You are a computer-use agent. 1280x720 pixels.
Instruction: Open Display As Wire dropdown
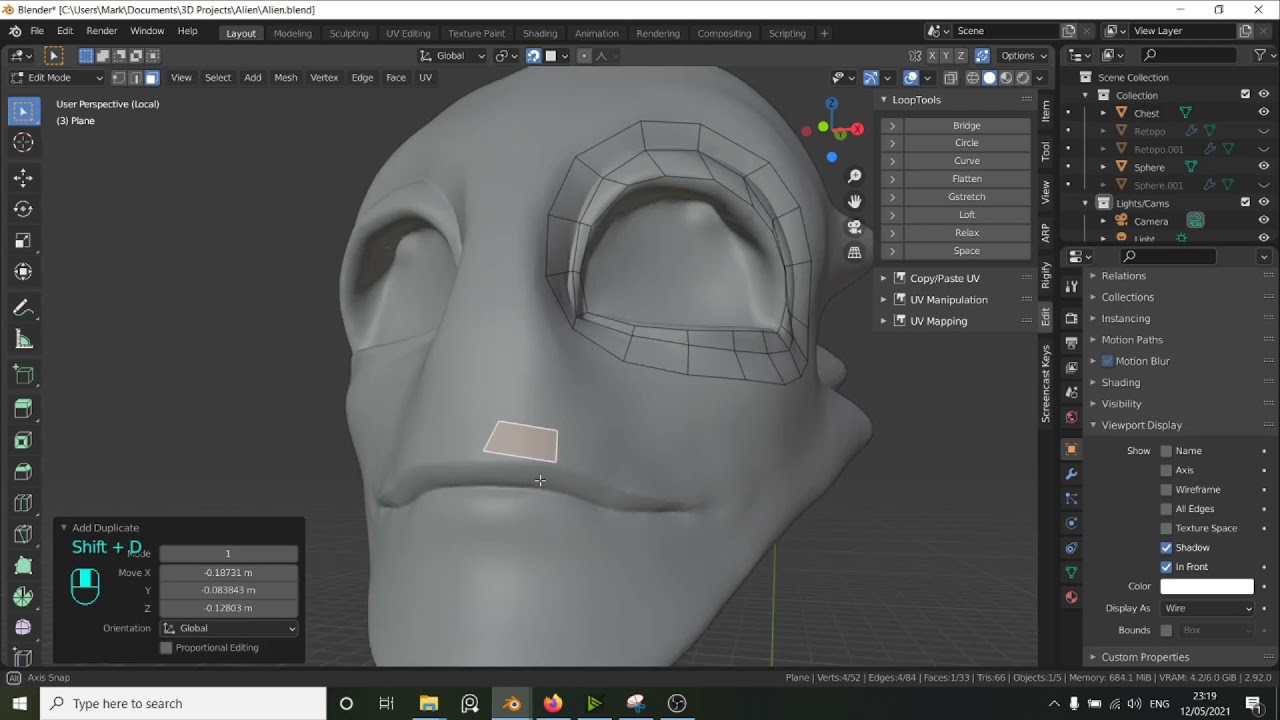[1207, 609]
